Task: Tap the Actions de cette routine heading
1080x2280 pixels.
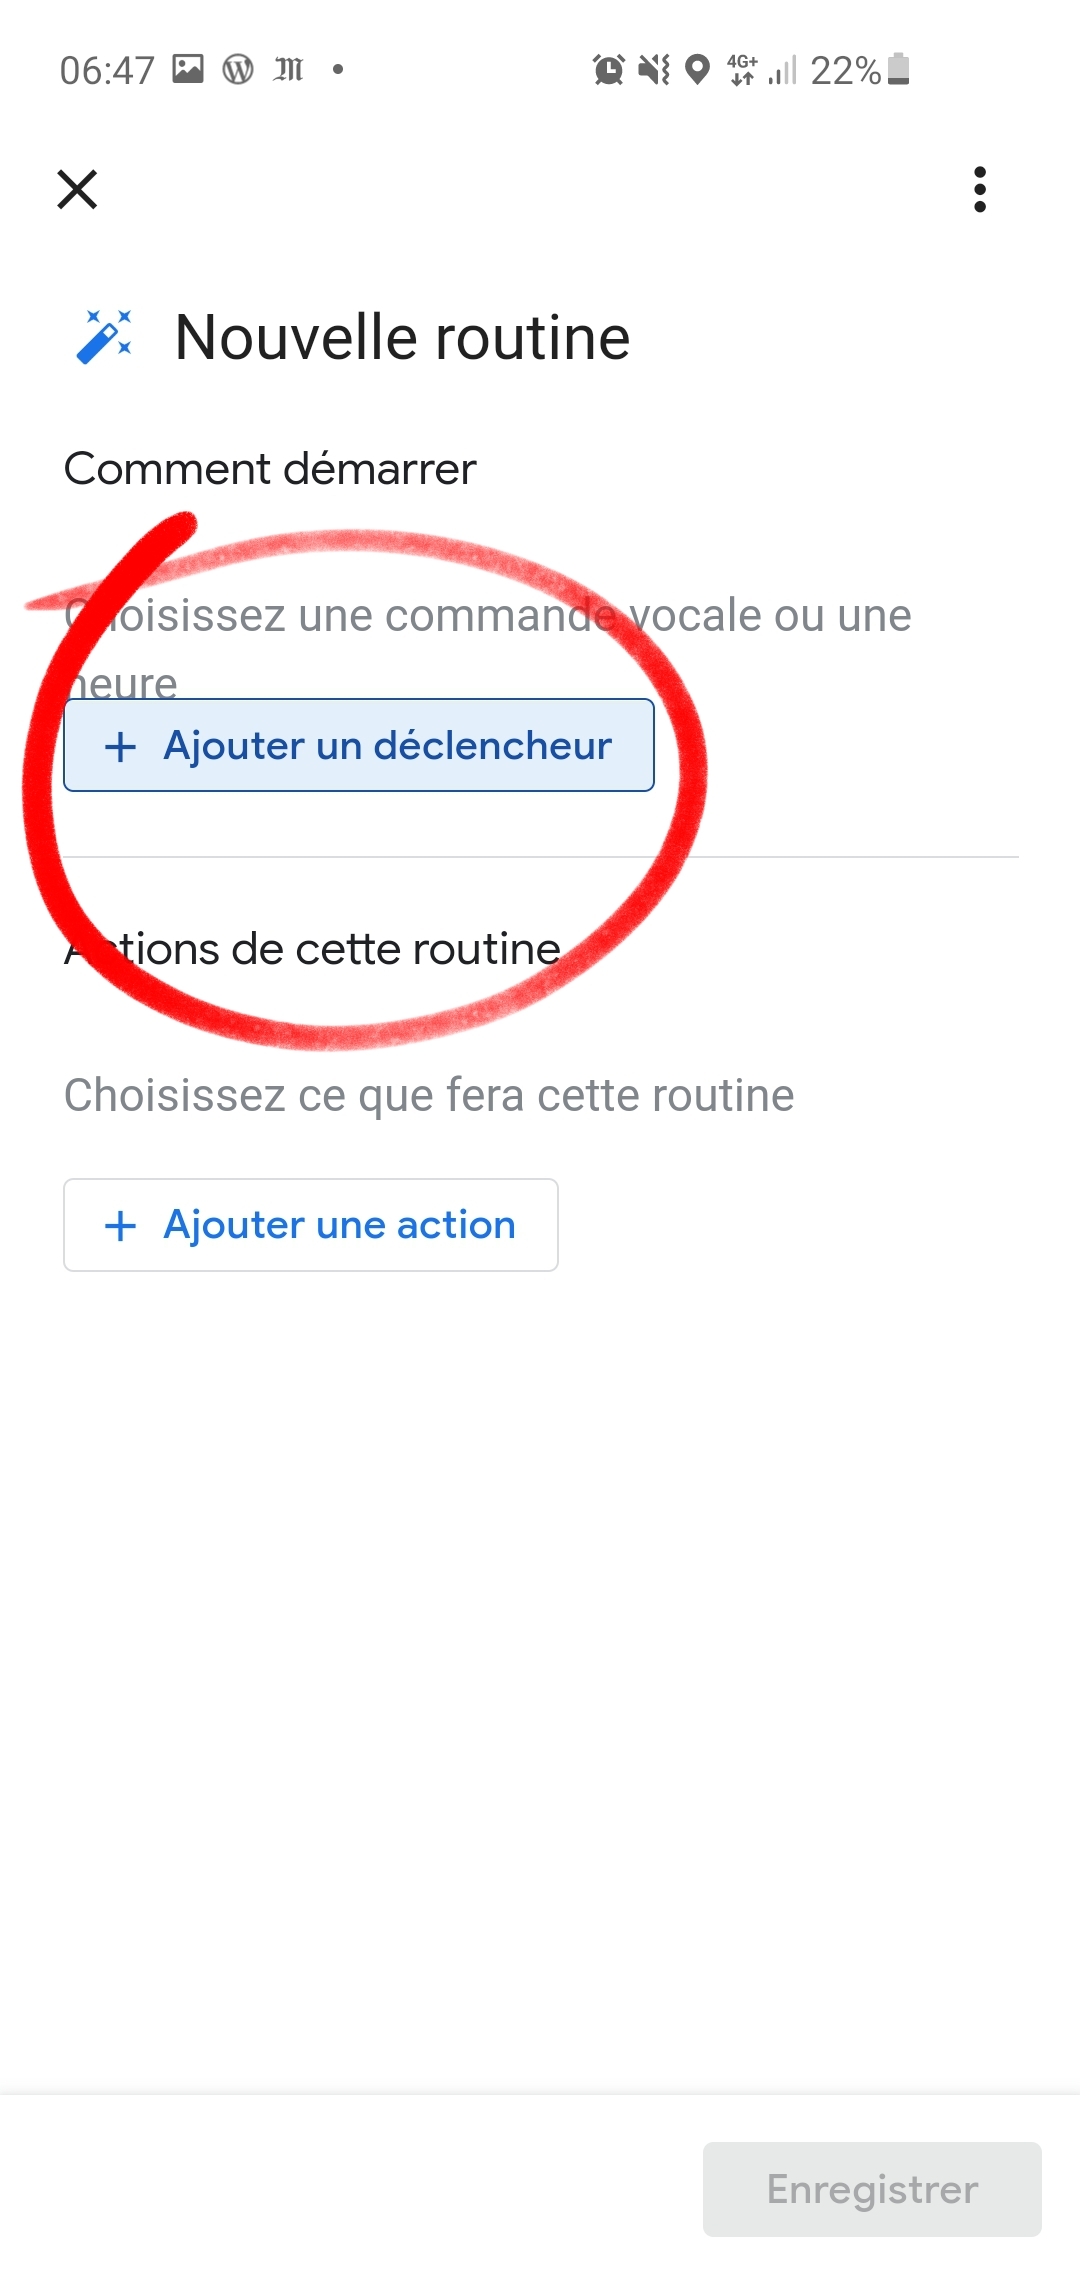Action: pyautogui.click(x=312, y=948)
